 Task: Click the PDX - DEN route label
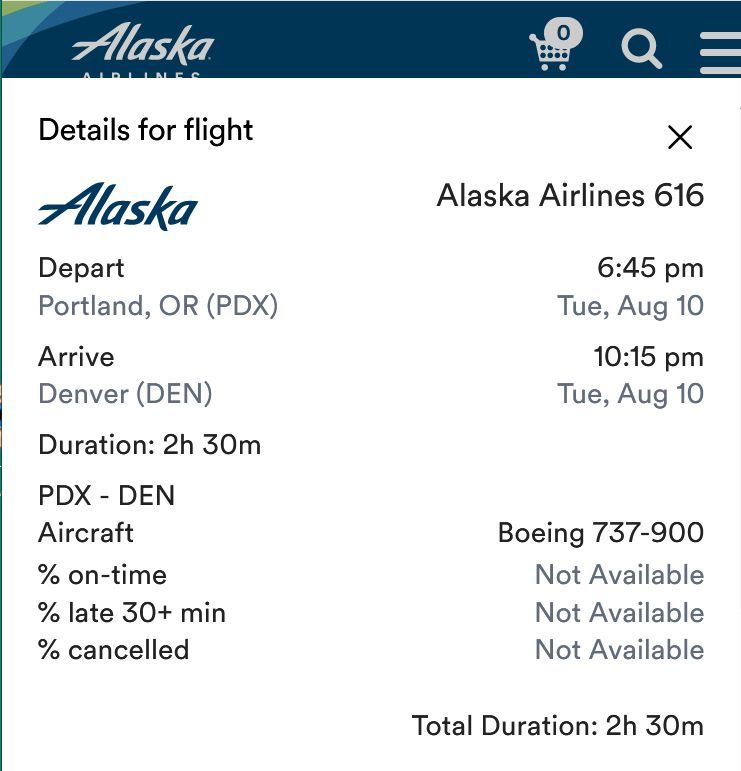click(107, 495)
